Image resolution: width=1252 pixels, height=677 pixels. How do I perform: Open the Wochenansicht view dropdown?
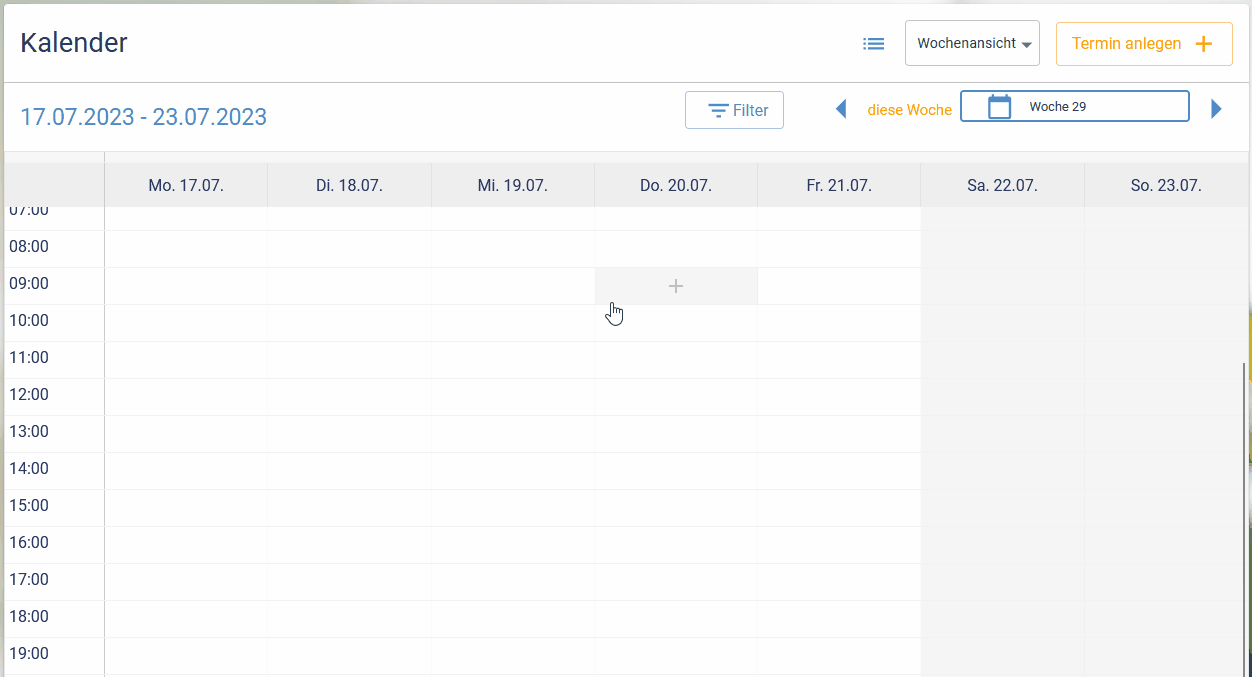point(971,44)
